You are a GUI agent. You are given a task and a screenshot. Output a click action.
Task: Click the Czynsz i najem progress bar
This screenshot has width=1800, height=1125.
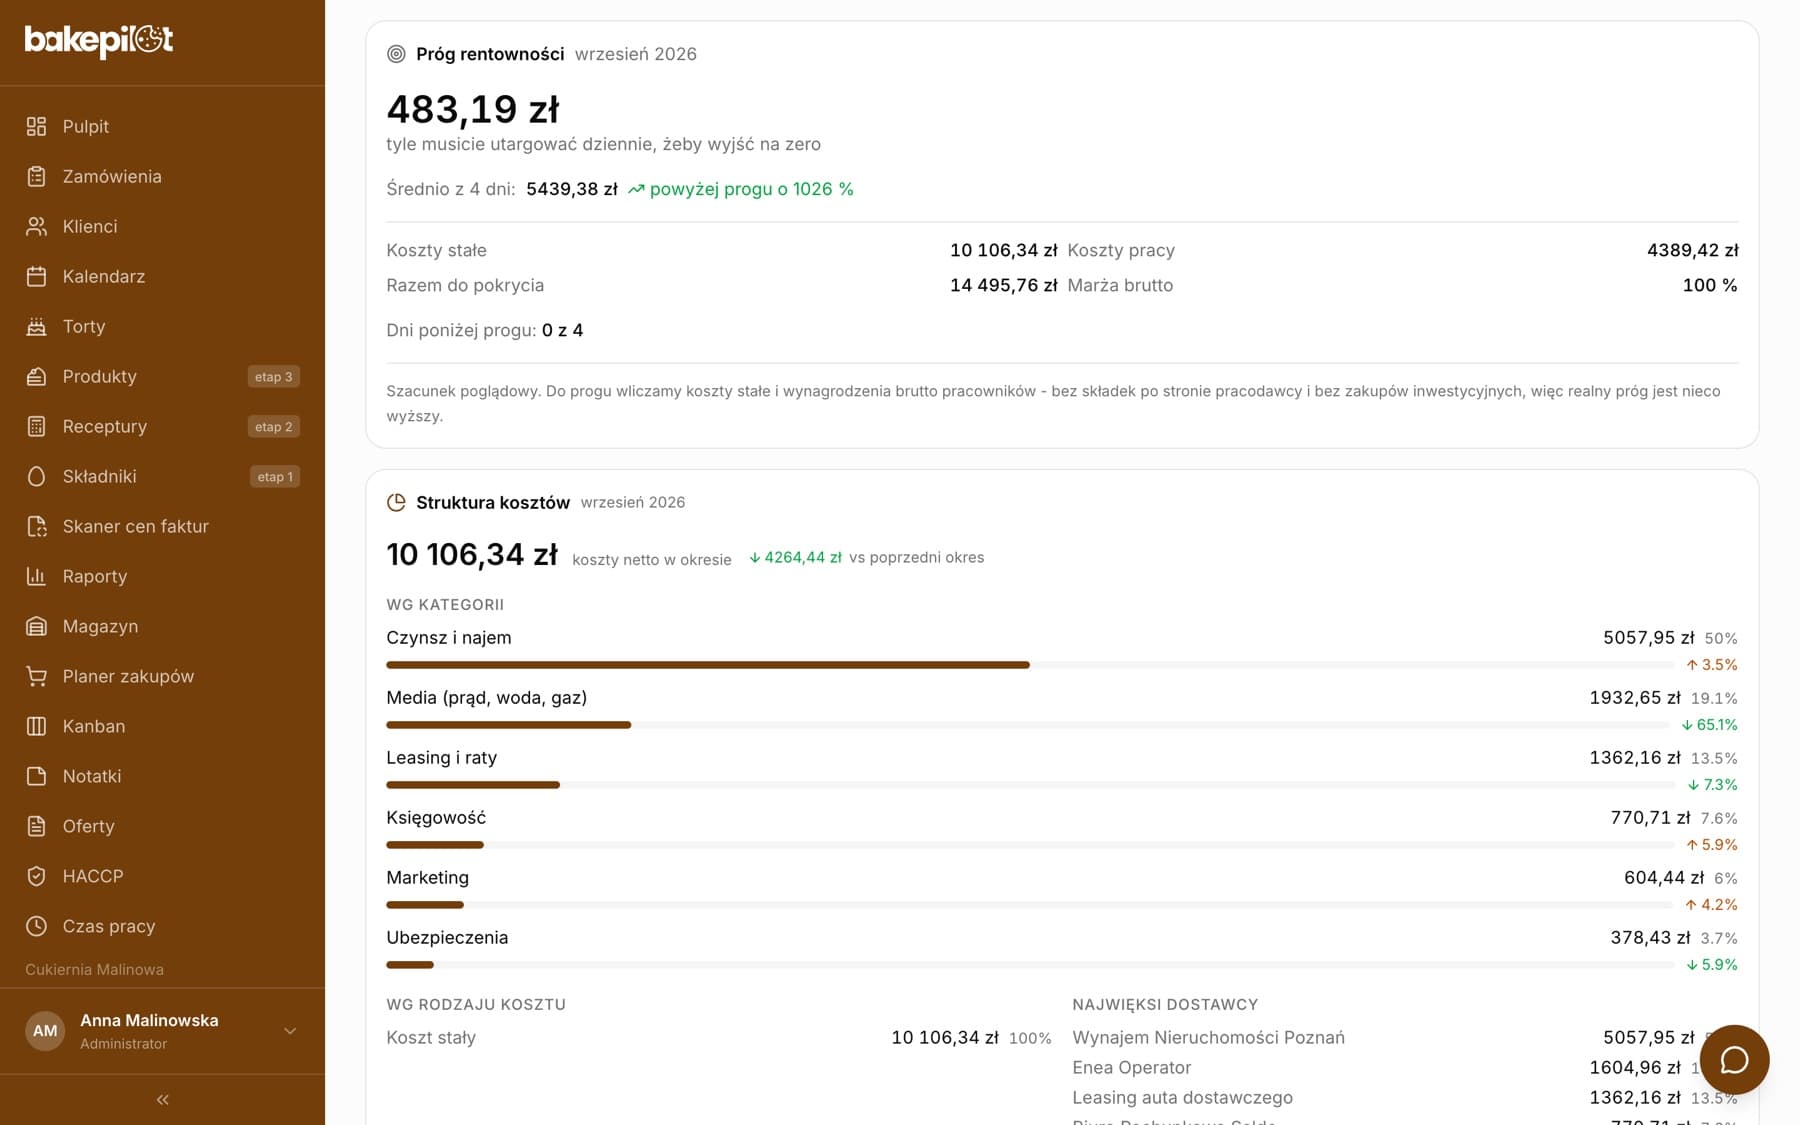tap(1030, 665)
